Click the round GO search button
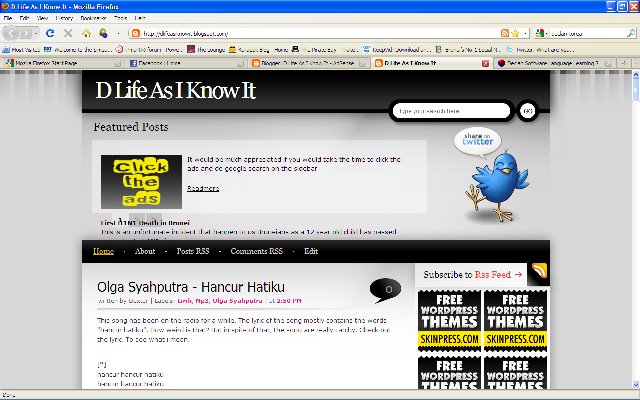 pos(528,111)
